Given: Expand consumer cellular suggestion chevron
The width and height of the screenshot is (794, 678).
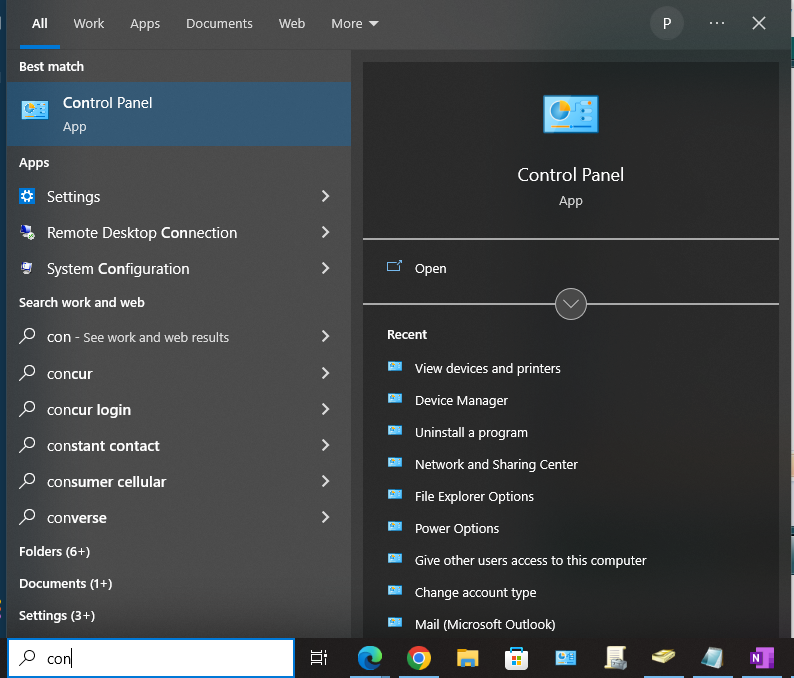Looking at the screenshot, I should 326,481.
